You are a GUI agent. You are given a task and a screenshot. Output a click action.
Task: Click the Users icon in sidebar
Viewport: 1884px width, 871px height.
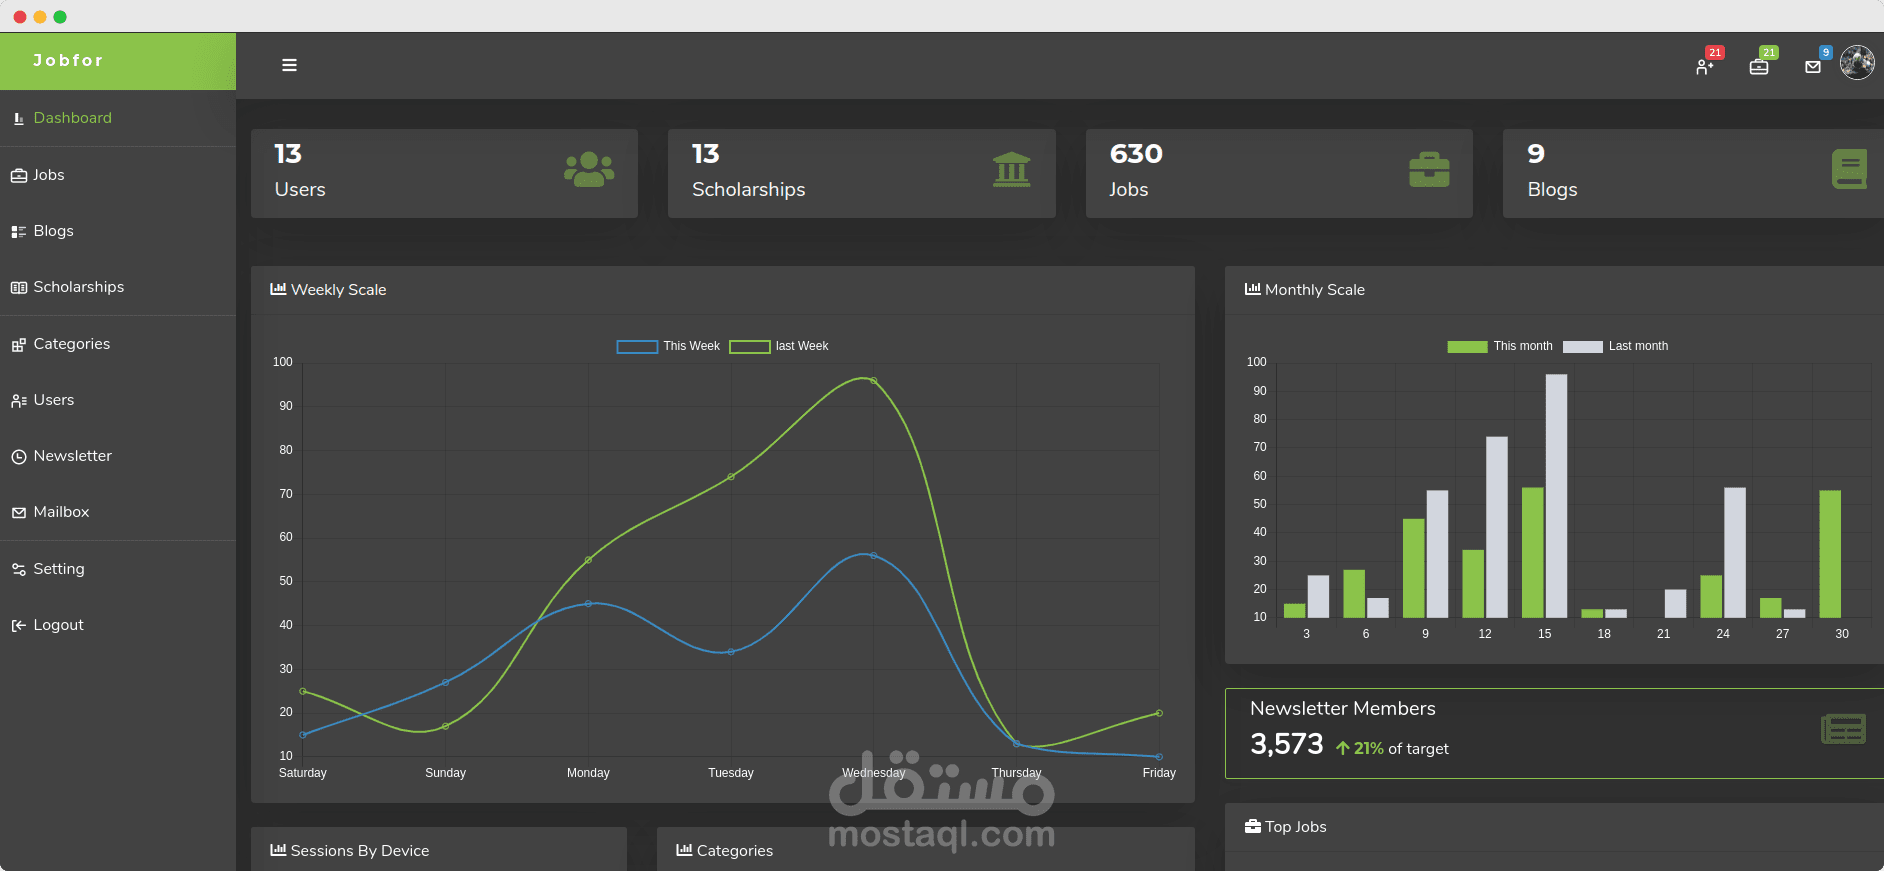[19, 400]
